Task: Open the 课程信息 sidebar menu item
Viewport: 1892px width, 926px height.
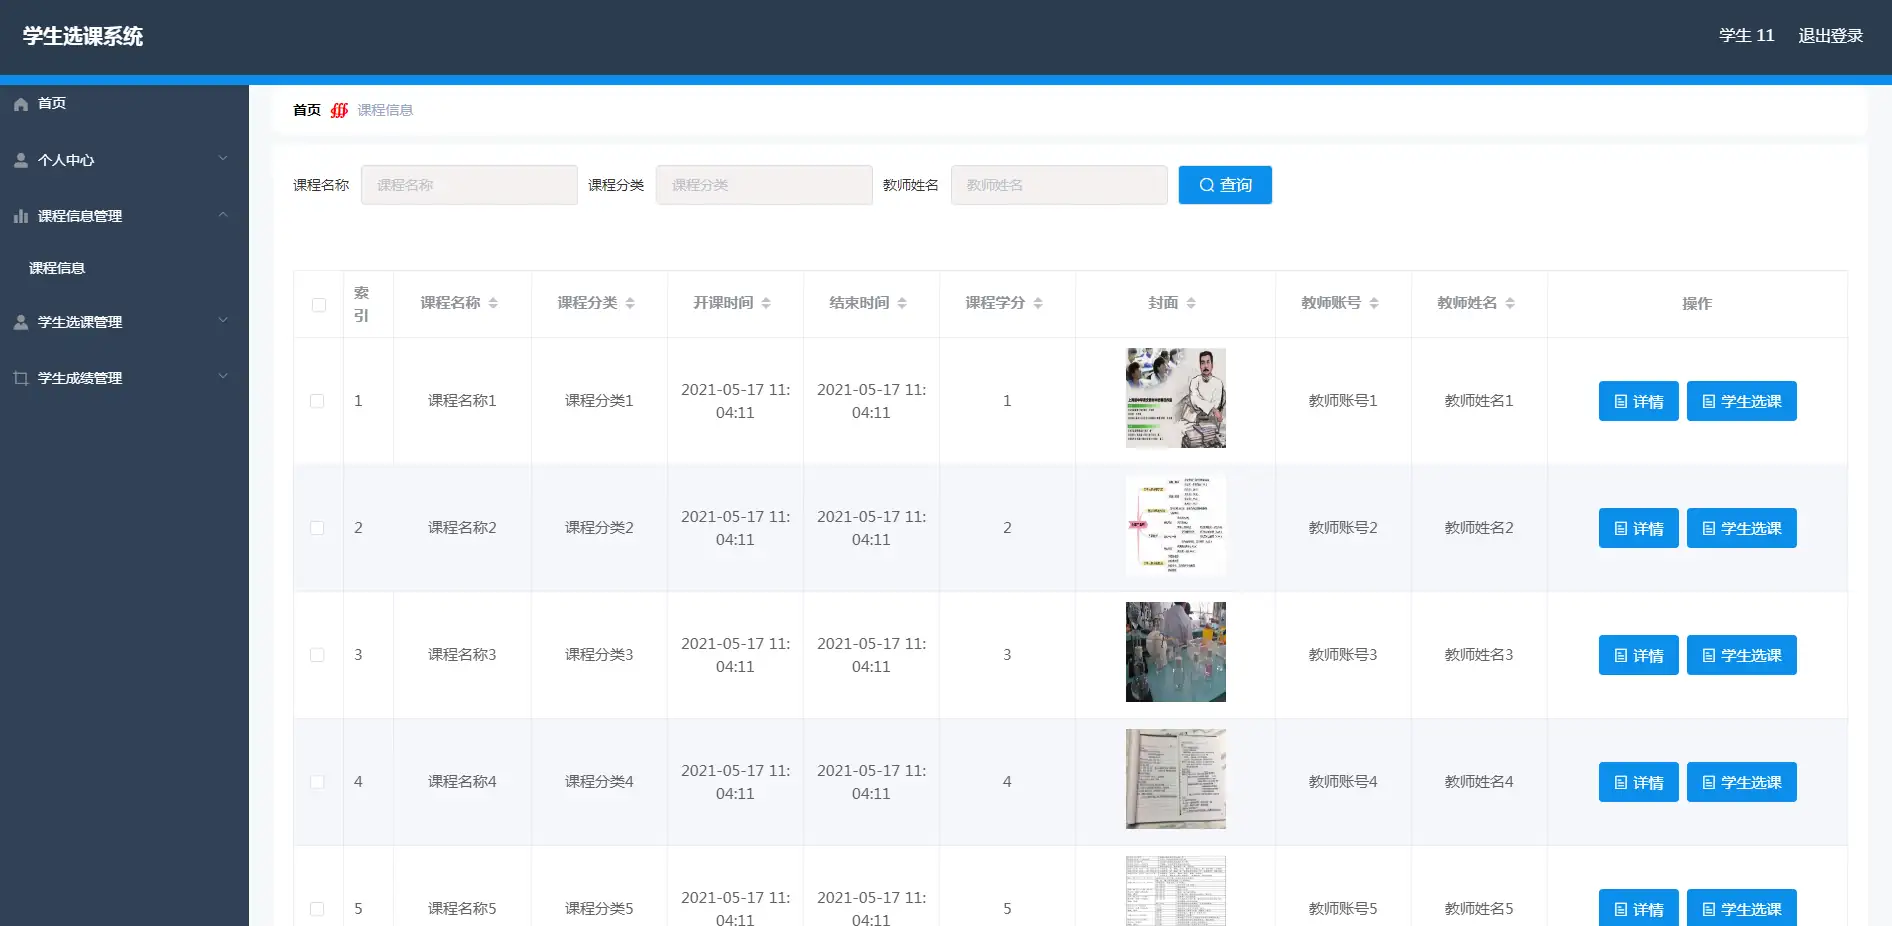Action: click(55, 268)
